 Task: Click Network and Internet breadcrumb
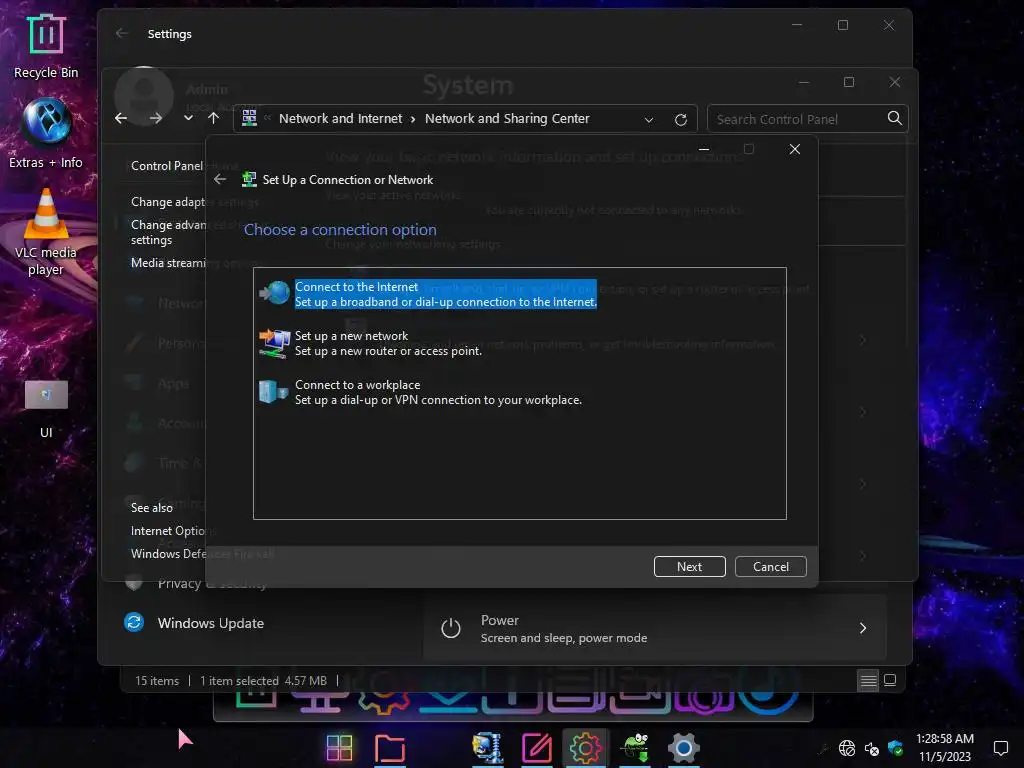pyautogui.click(x=340, y=118)
